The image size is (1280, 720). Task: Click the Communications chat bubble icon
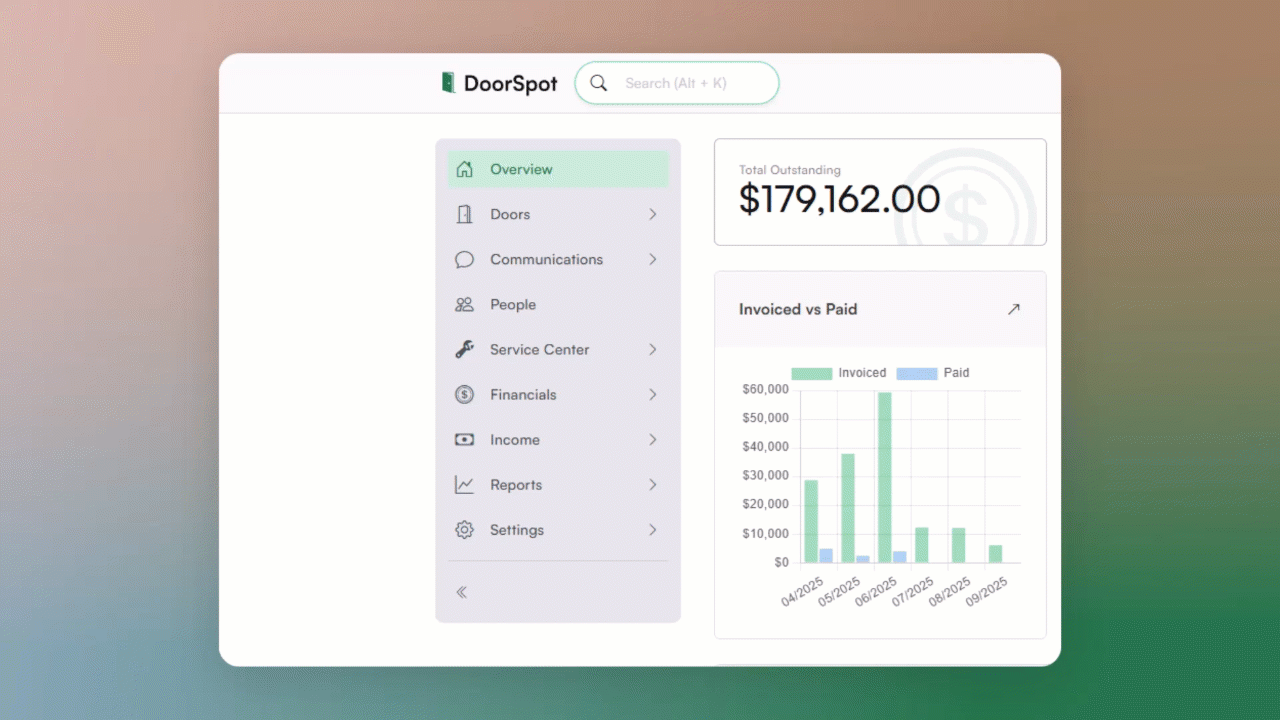464,259
